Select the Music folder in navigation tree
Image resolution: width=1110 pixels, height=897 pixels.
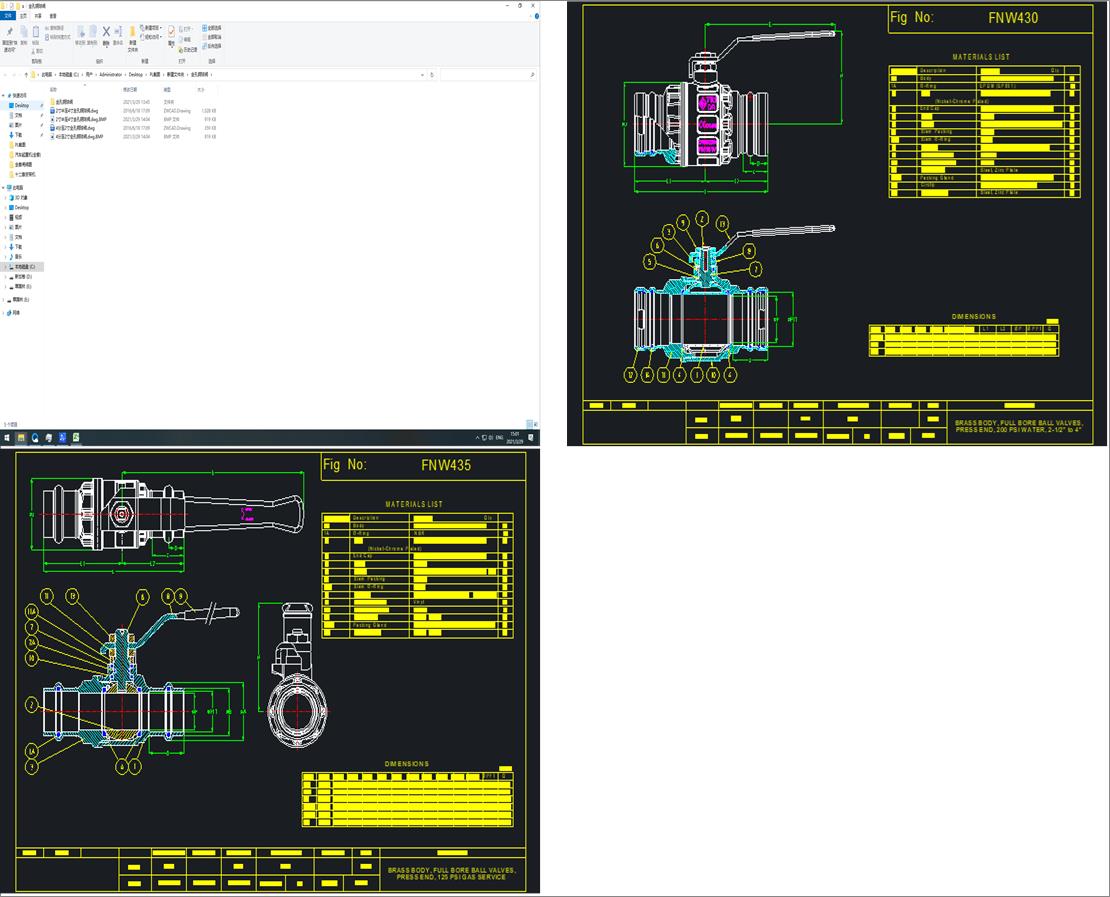(18, 256)
